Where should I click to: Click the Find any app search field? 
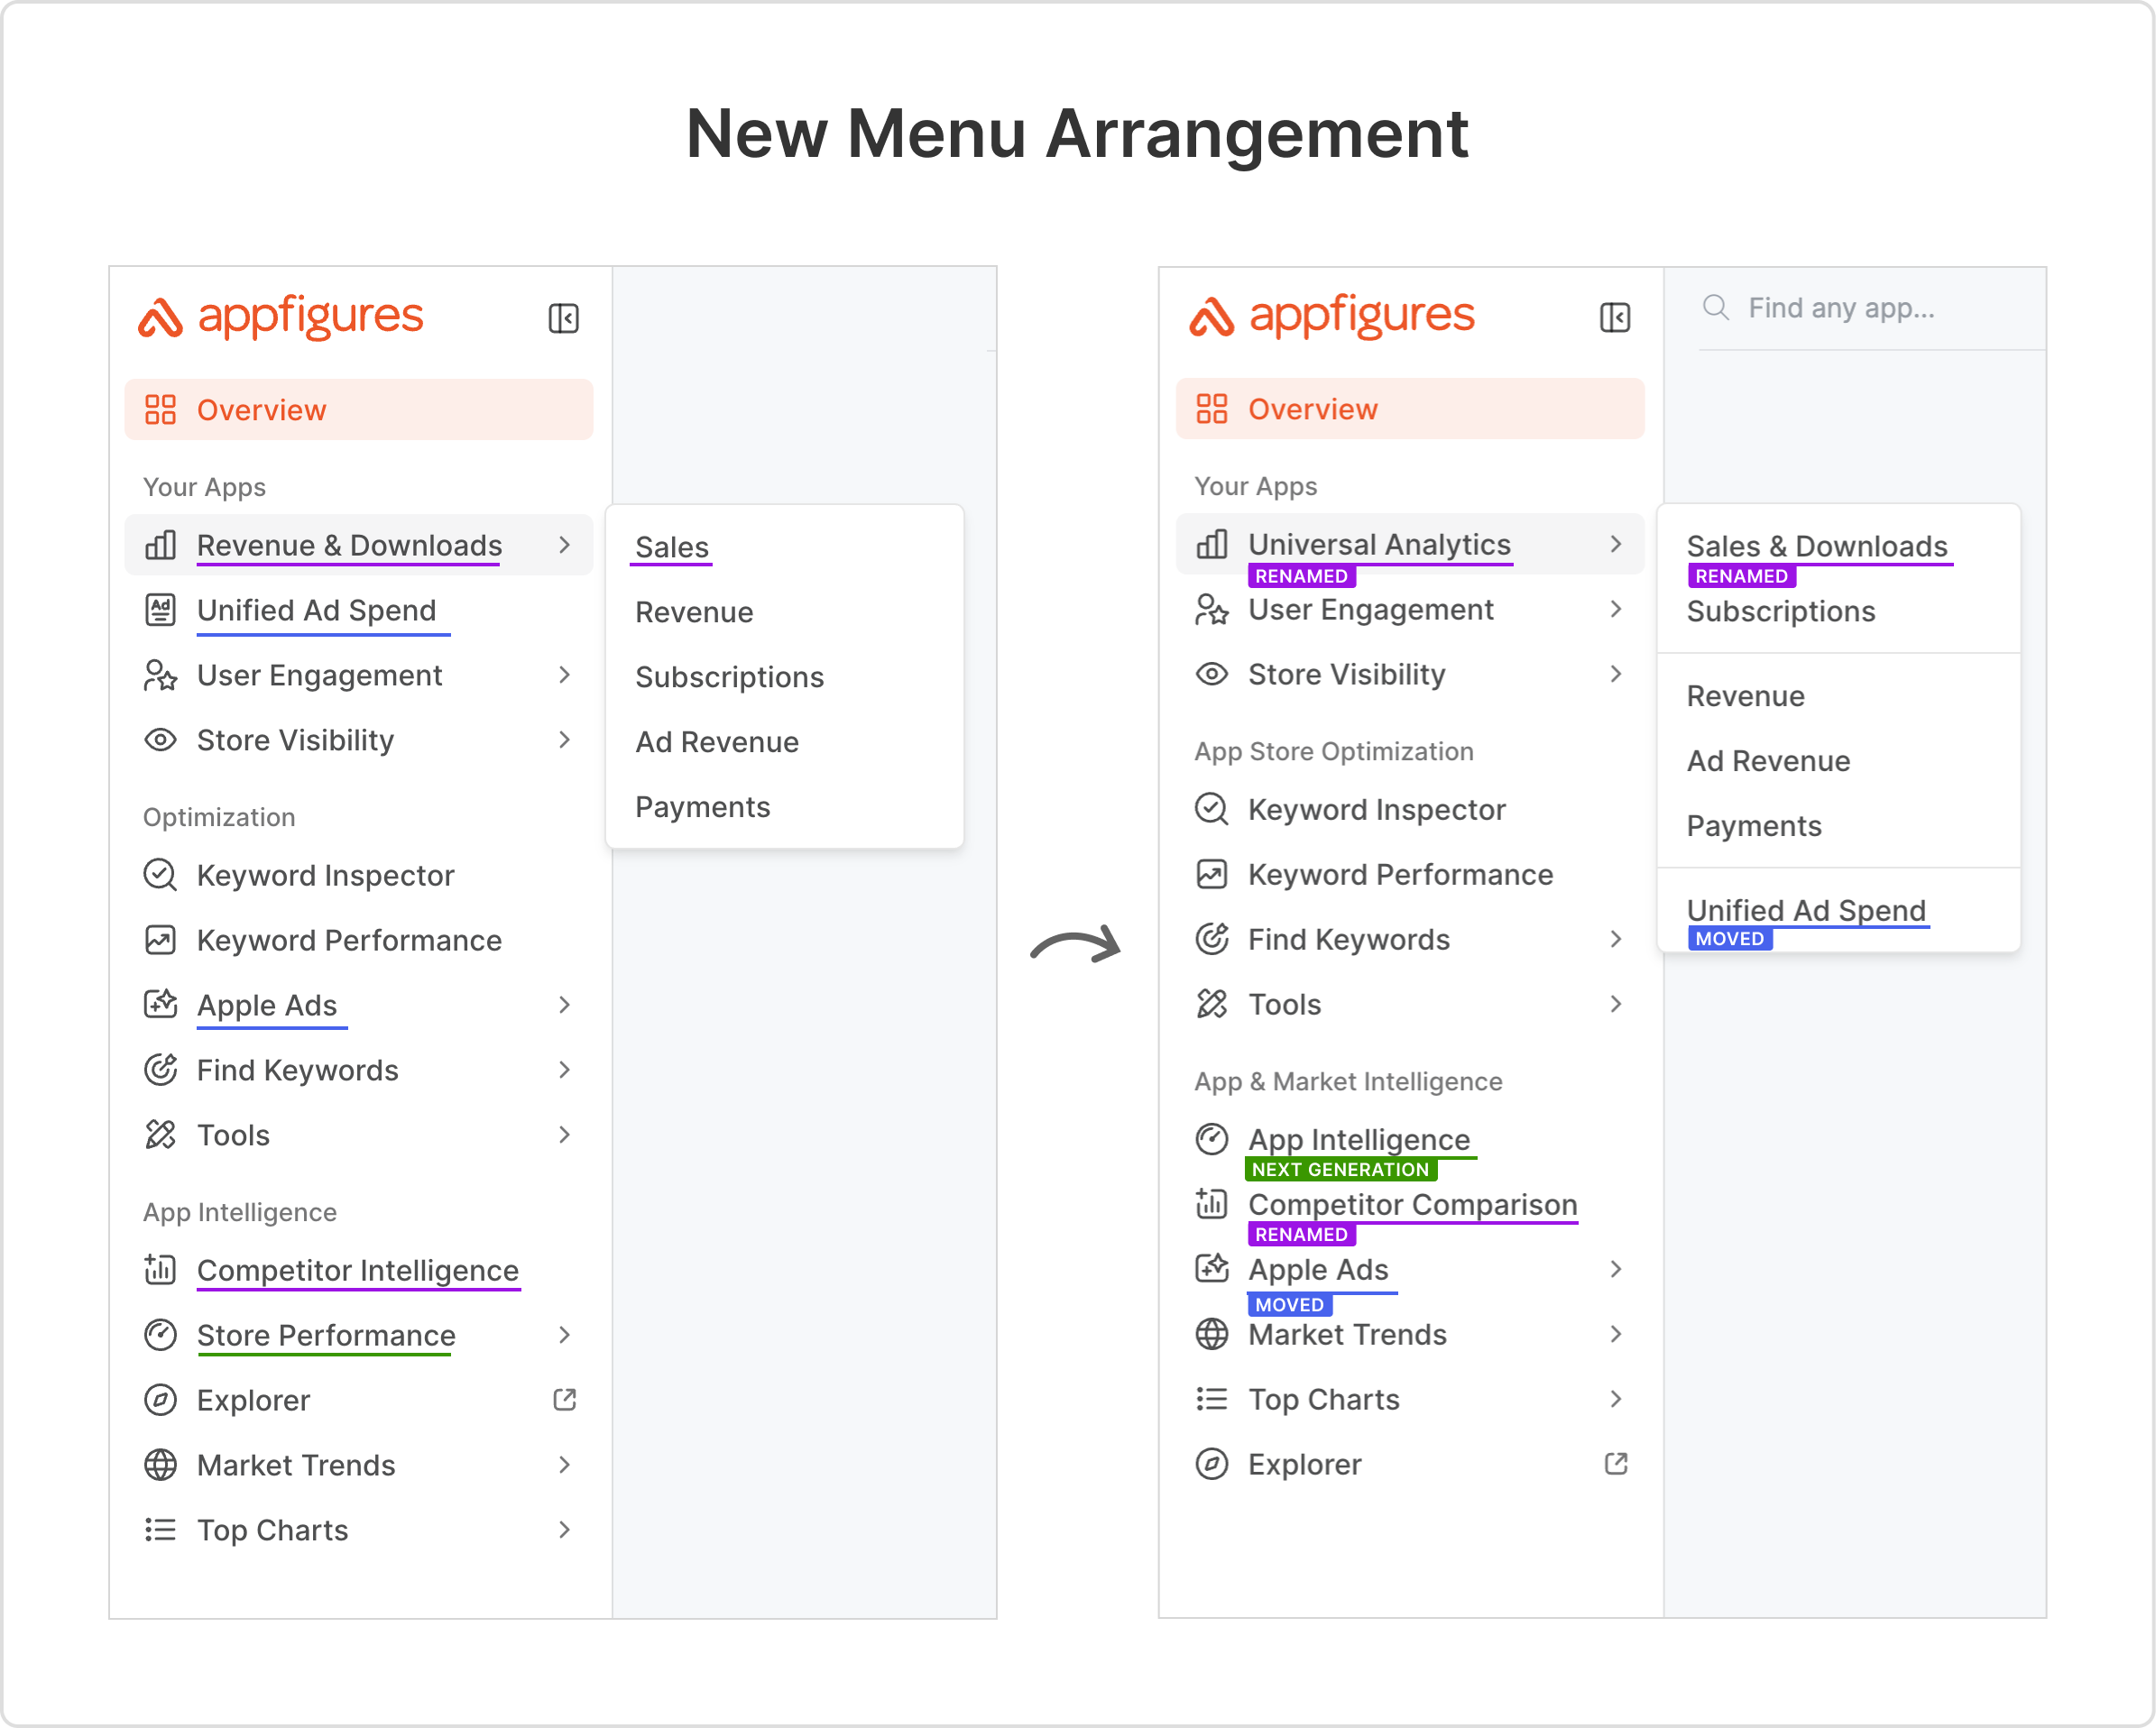[1860, 308]
